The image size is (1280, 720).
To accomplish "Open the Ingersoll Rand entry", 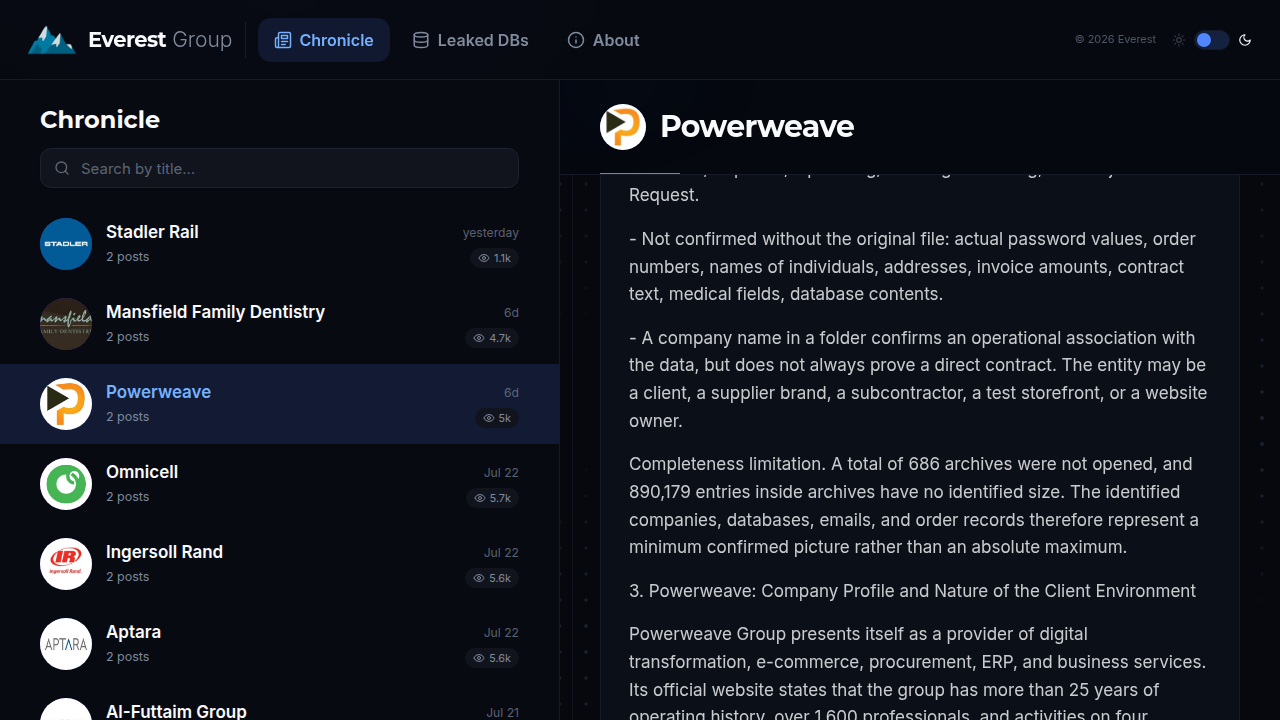I will (x=280, y=564).
